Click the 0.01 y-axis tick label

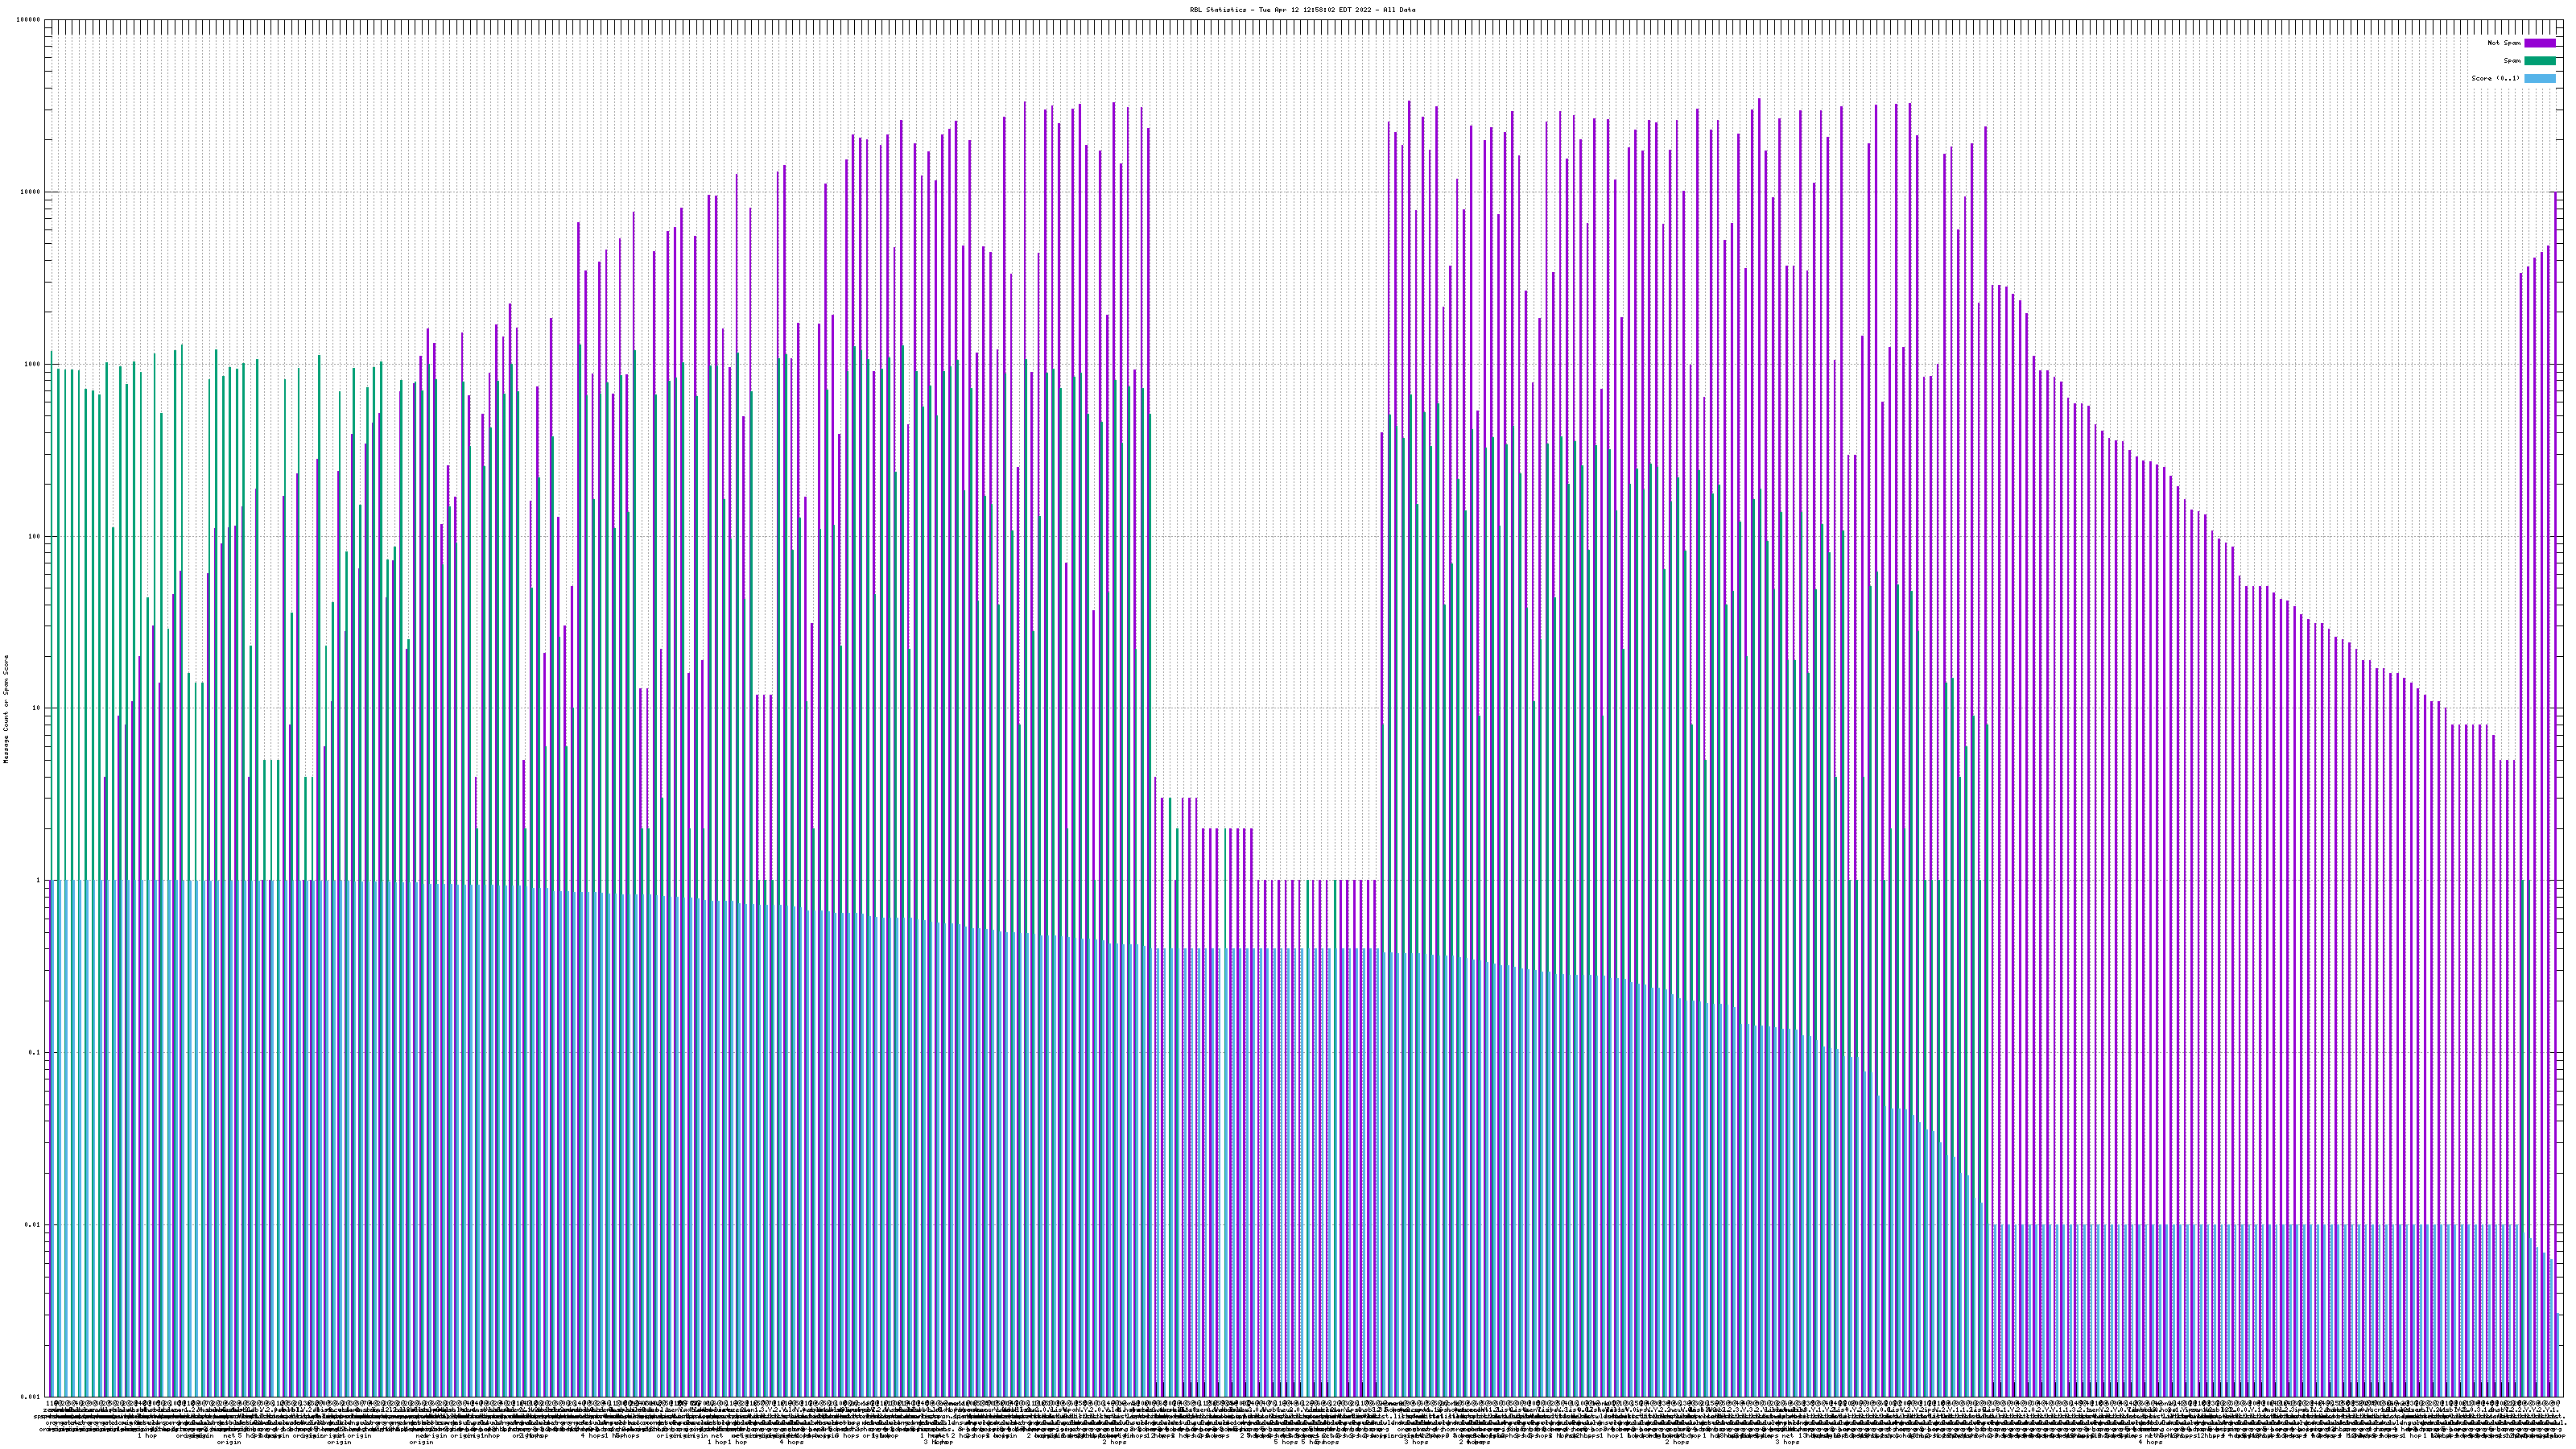tap(33, 1225)
